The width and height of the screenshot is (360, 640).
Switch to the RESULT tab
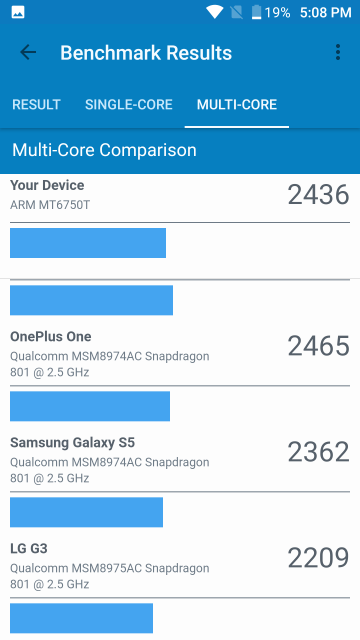(36, 104)
